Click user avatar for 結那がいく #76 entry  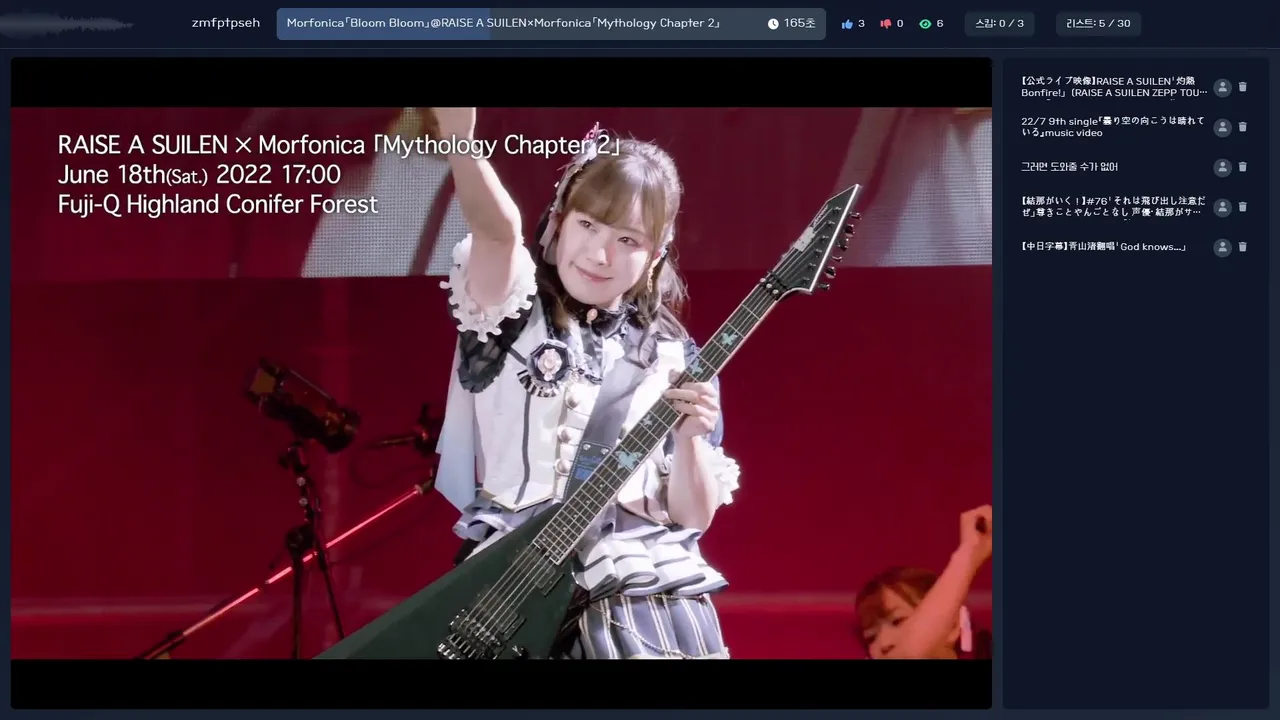click(x=1222, y=207)
